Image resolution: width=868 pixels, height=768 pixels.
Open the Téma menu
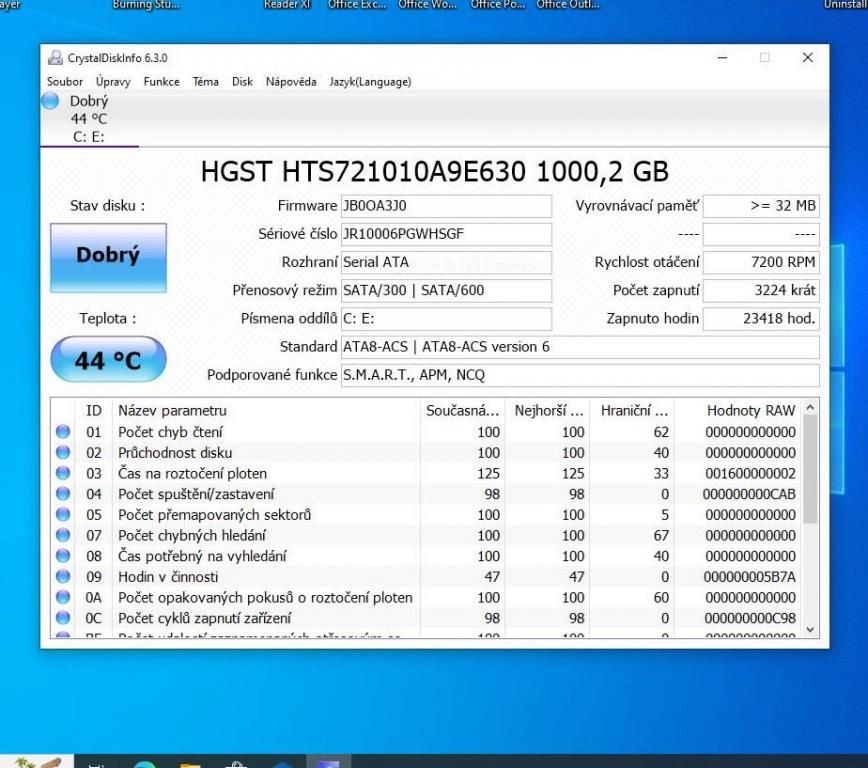coord(205,82)
